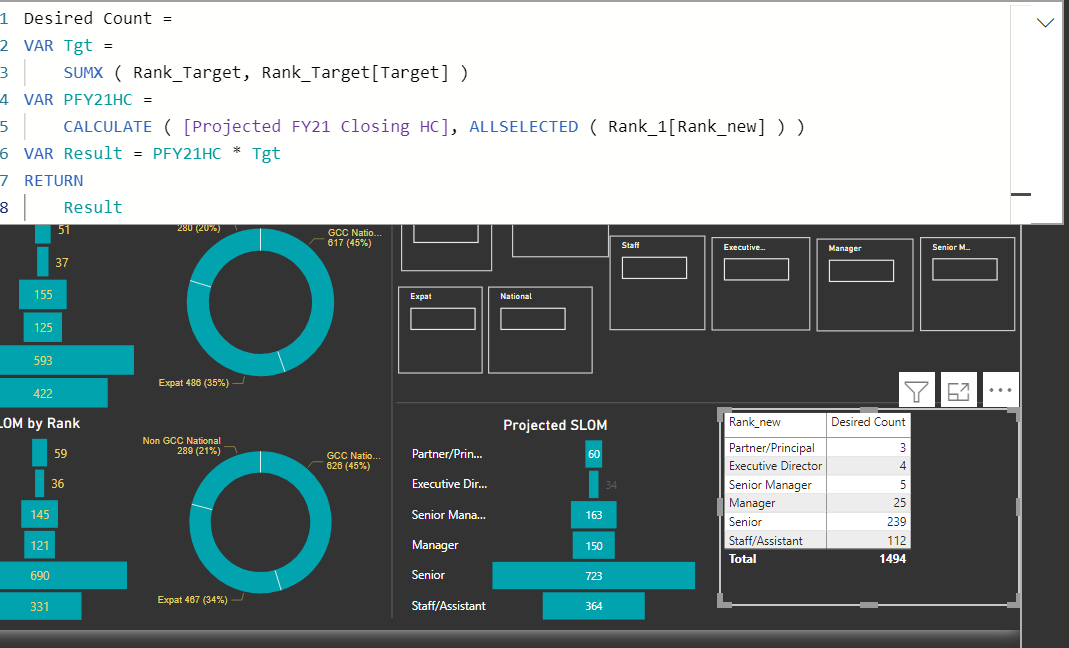The height and width of the screenshot is (648, 1069).
Task: Select the Senior Manager bar 163
Action: 594,515
